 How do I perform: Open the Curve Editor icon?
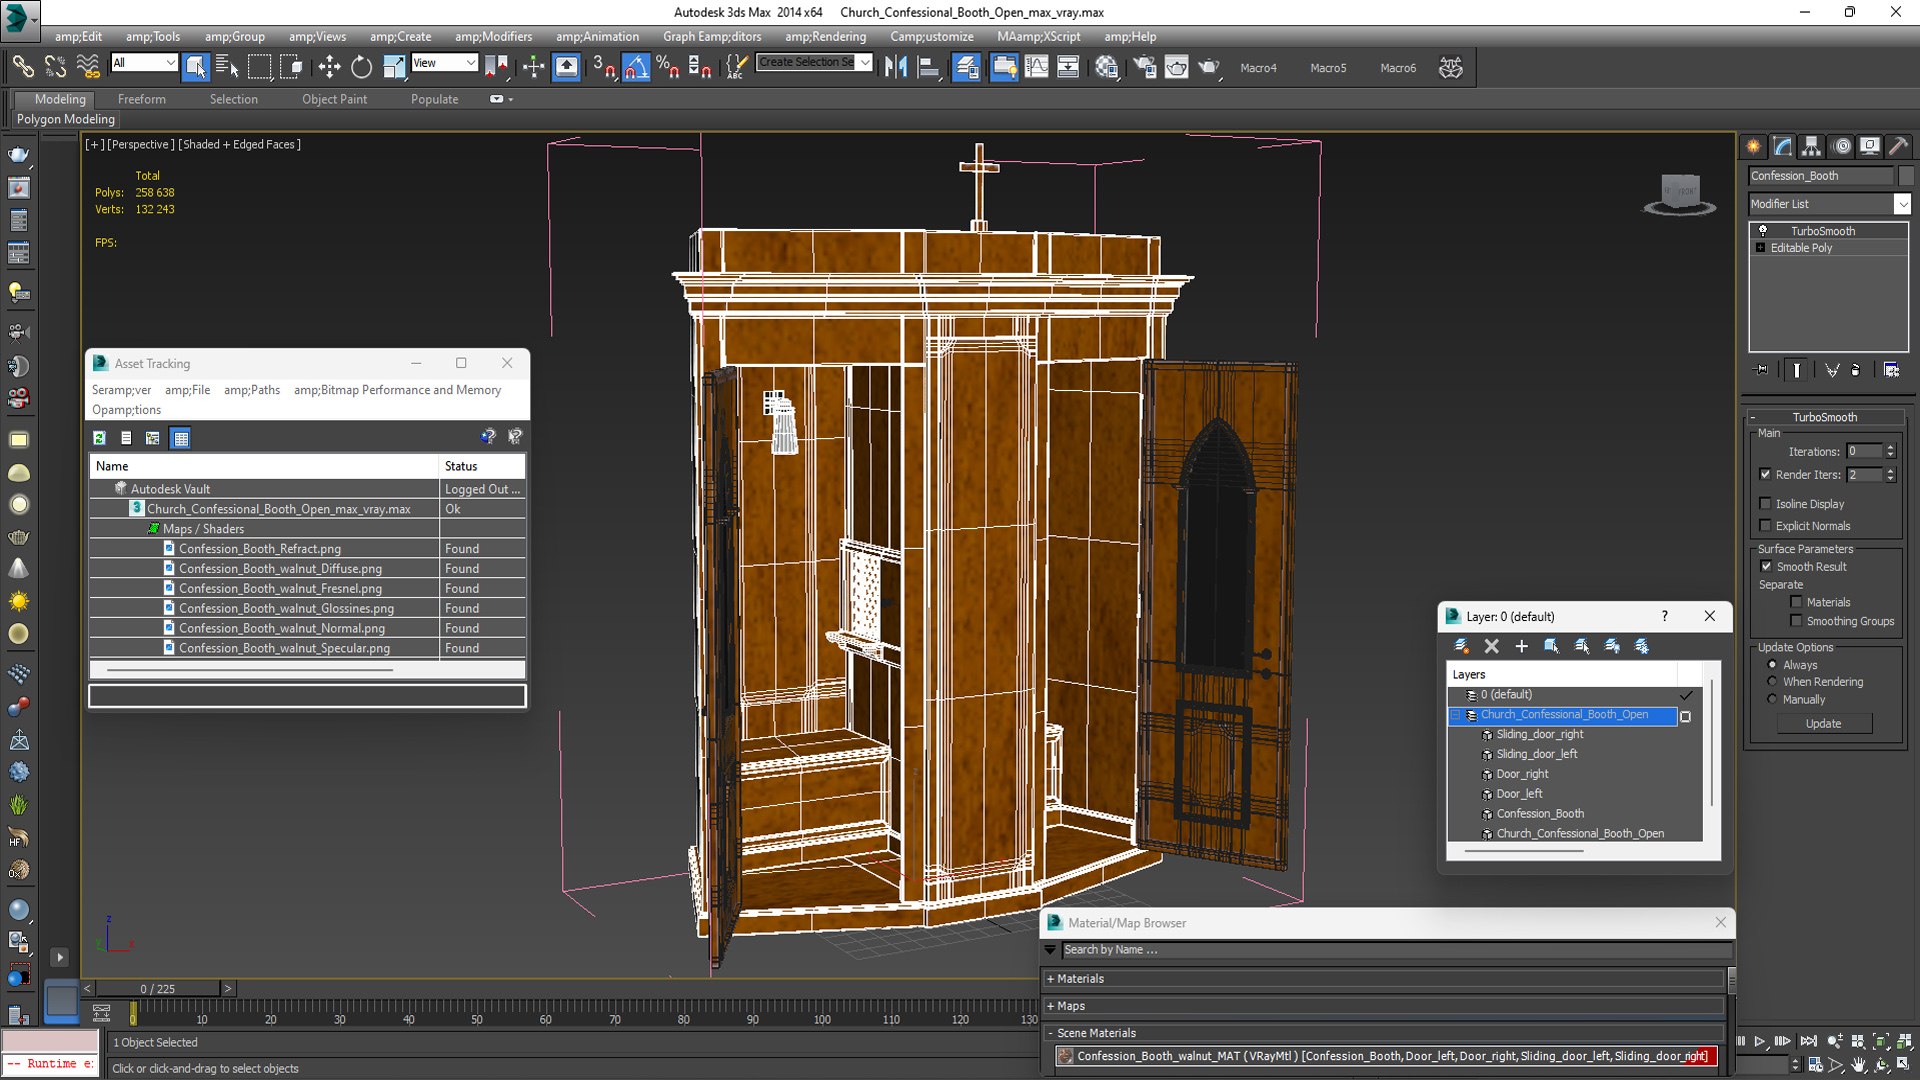(1037, 67)
